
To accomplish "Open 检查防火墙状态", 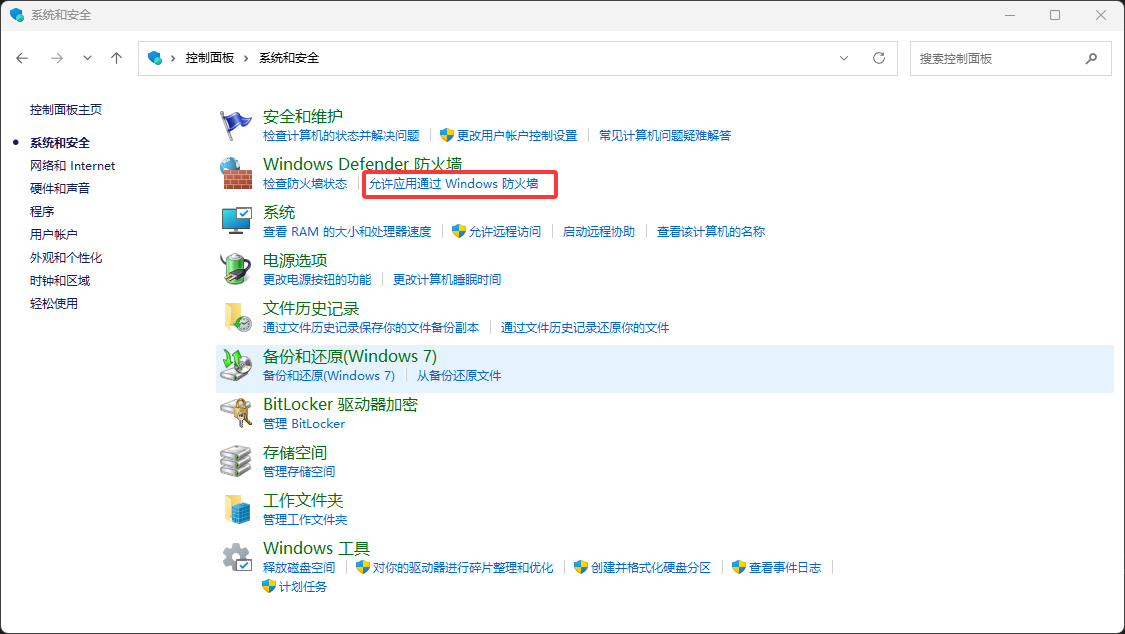I will (305, 184).
